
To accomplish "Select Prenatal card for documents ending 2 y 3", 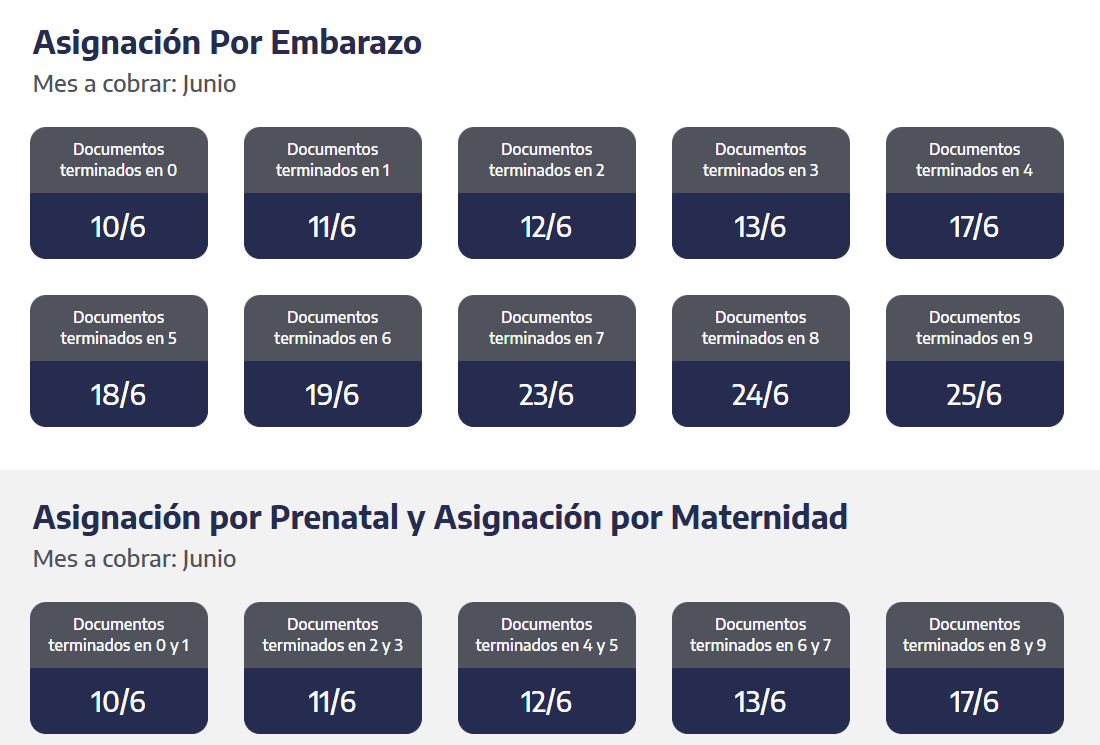I will pos(333,668).
